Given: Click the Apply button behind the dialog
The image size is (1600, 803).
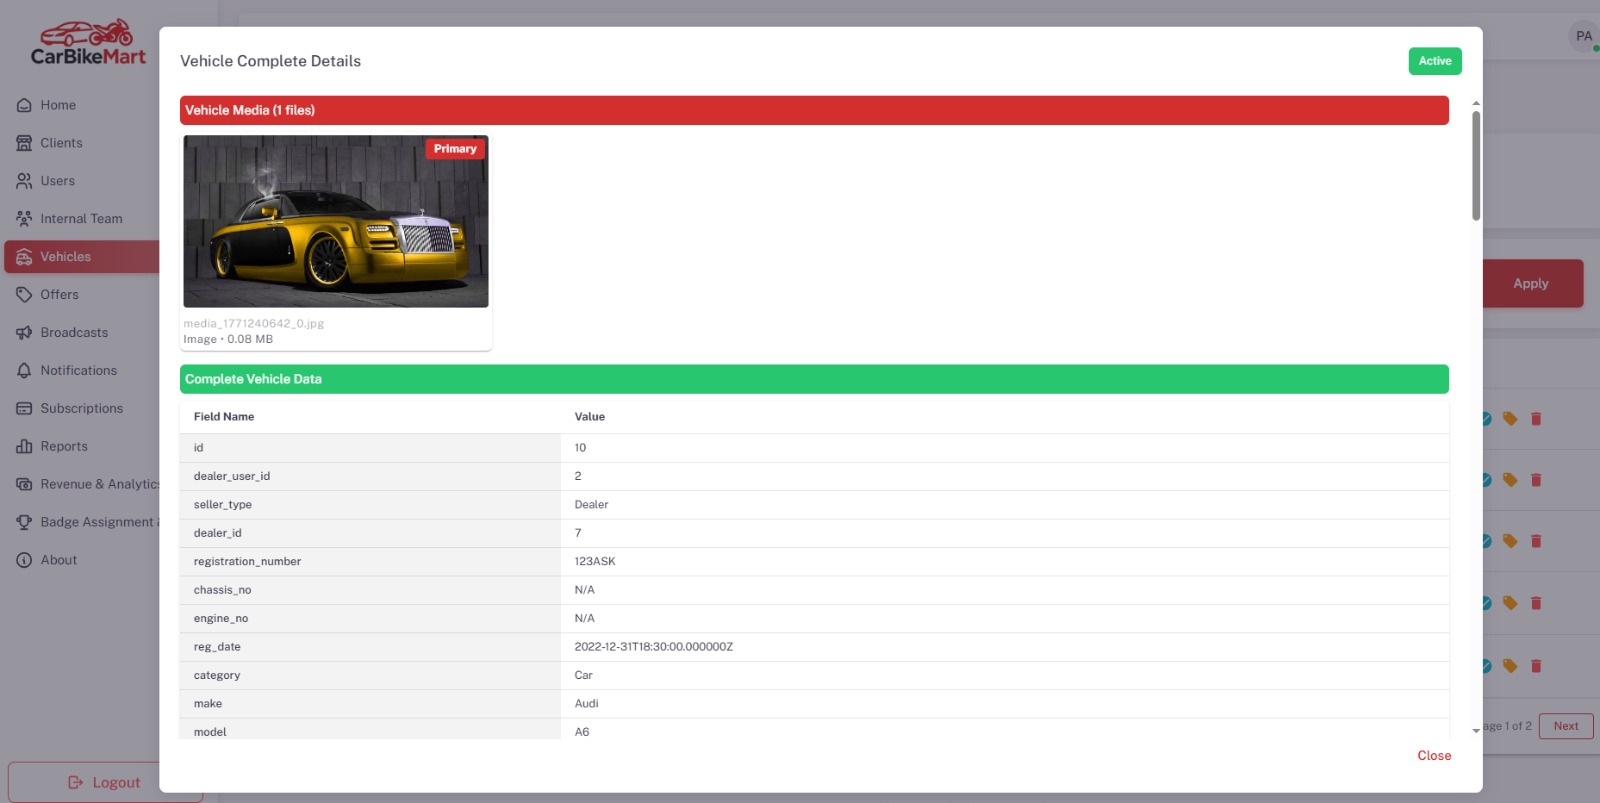Looking at the screenshot, I should pos(1531,284).
